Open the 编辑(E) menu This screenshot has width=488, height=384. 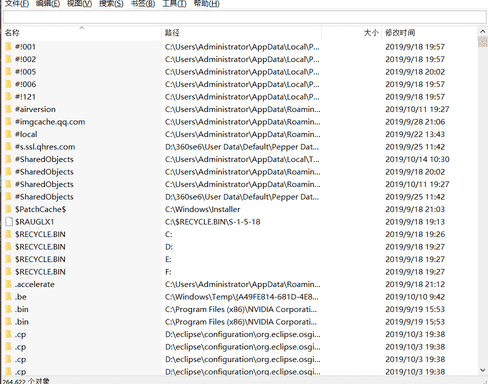click(48, 4)
